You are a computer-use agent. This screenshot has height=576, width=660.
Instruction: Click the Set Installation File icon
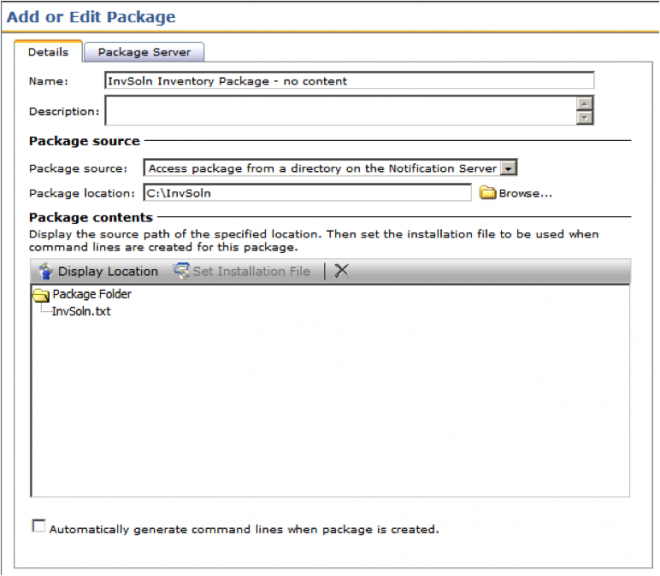[181, 271]
